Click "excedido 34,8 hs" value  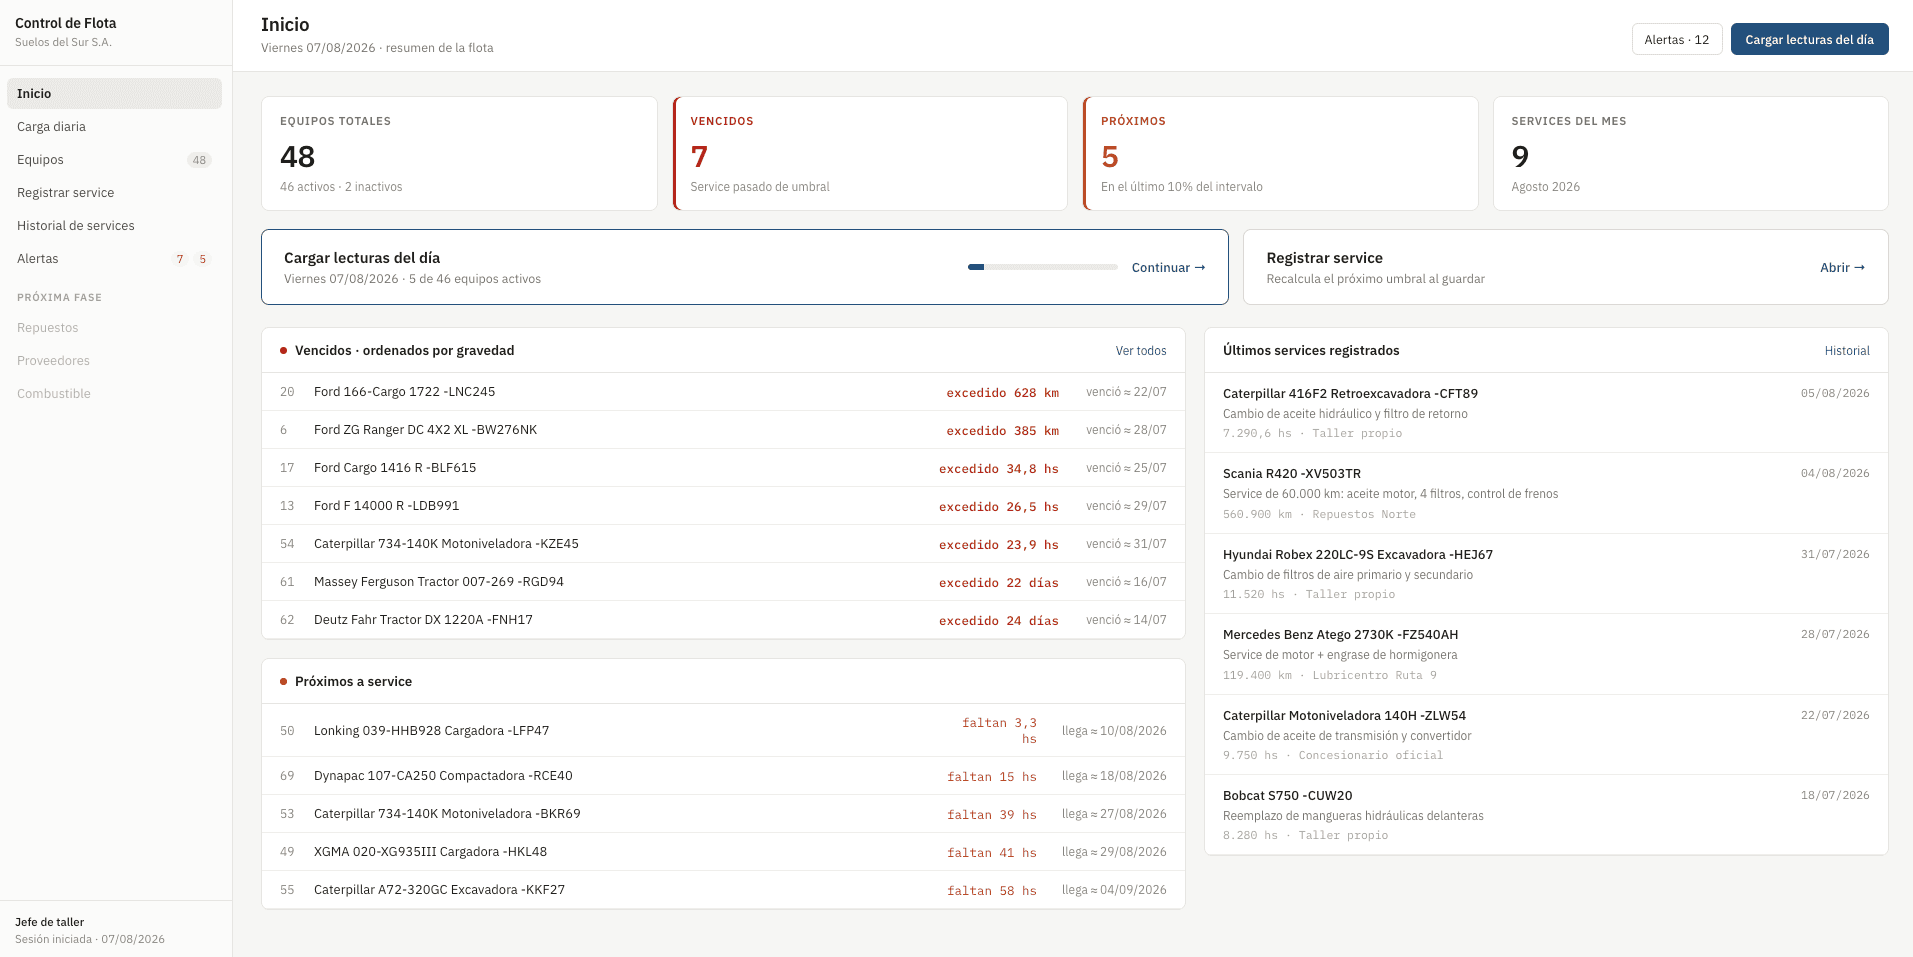[998, 469]
